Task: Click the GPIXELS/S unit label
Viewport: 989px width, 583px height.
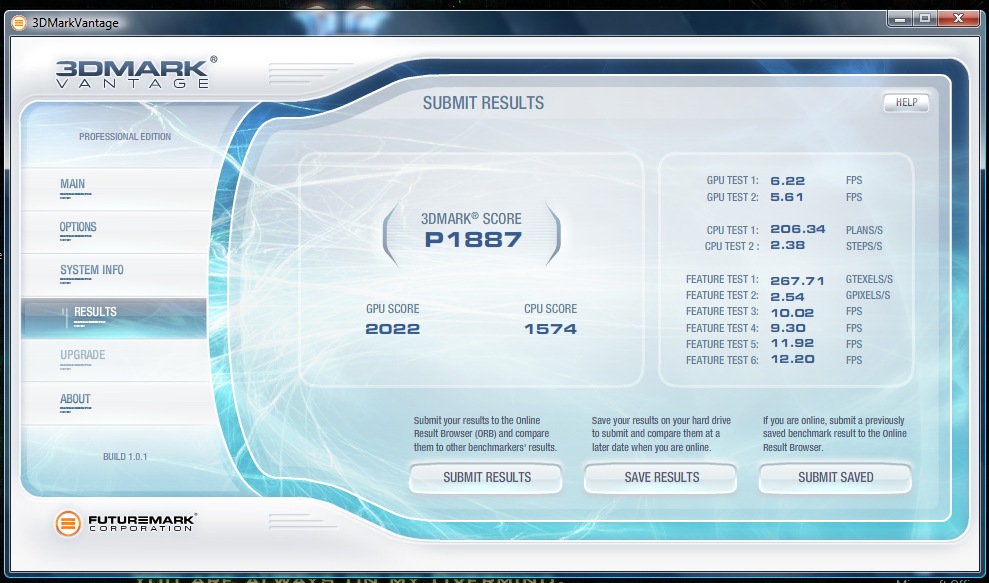Action: tap(868, 295)
